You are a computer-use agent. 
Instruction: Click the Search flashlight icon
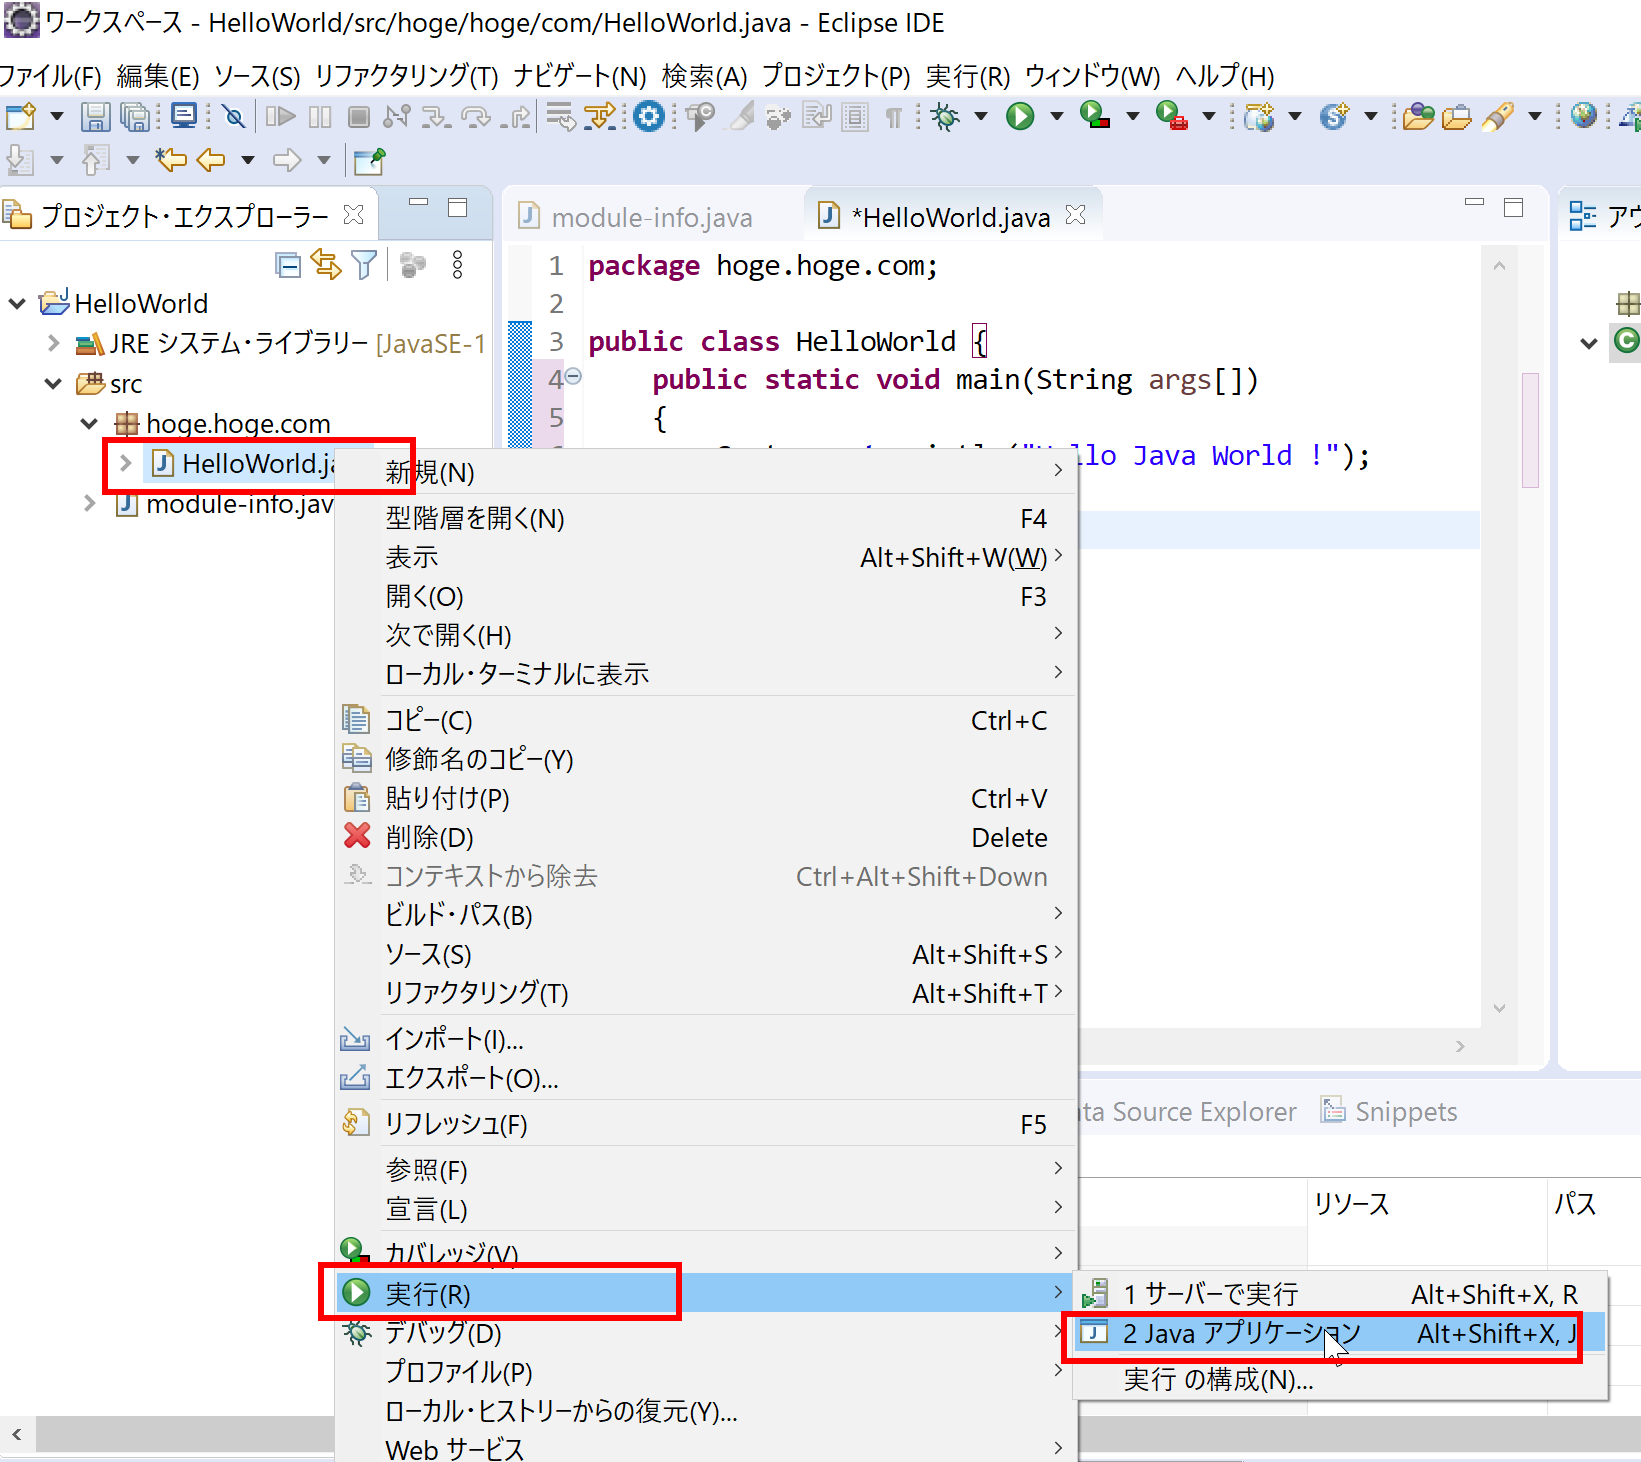pyautogui.click(x=1497, y=117)
